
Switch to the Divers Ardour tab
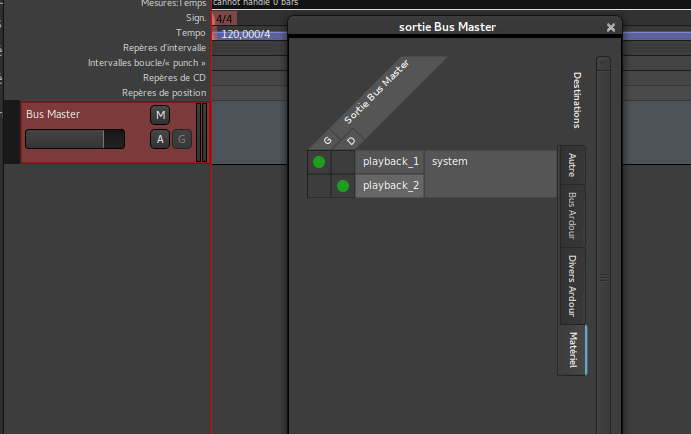click(x=572, y=286)
